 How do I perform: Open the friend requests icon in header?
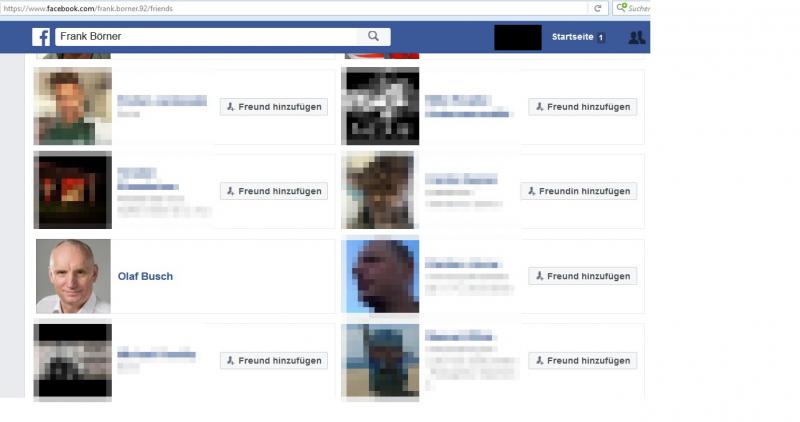point(636,38)
